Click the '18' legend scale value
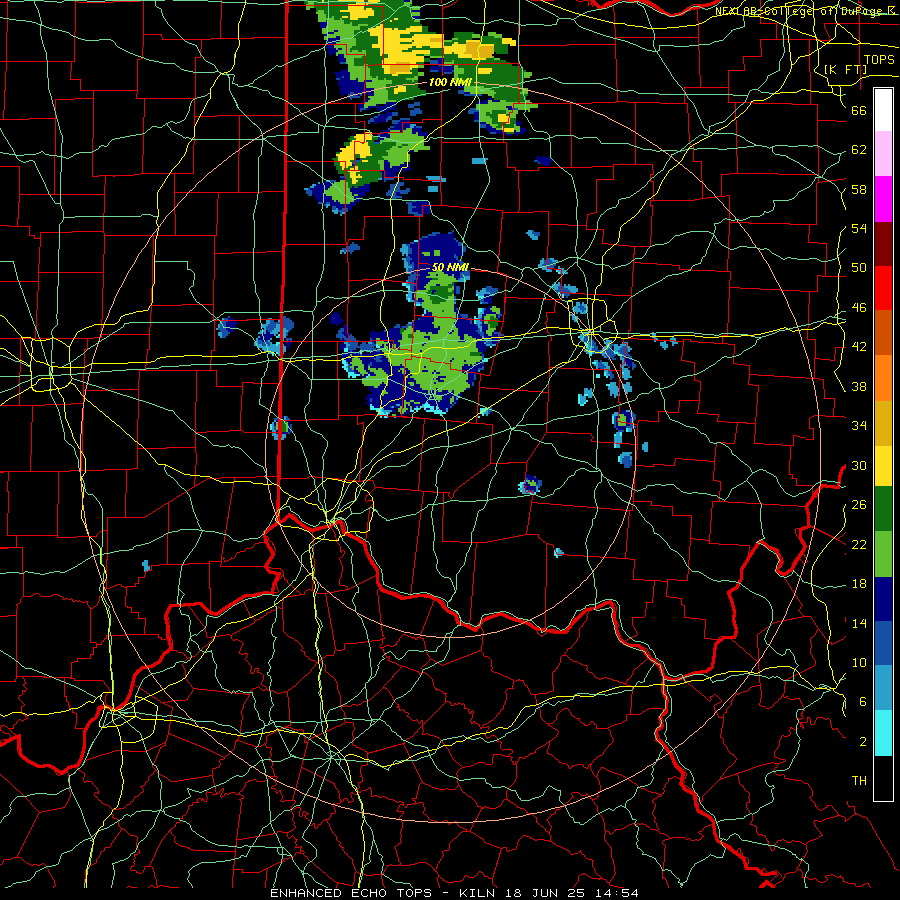 click(x=859, y=584)
